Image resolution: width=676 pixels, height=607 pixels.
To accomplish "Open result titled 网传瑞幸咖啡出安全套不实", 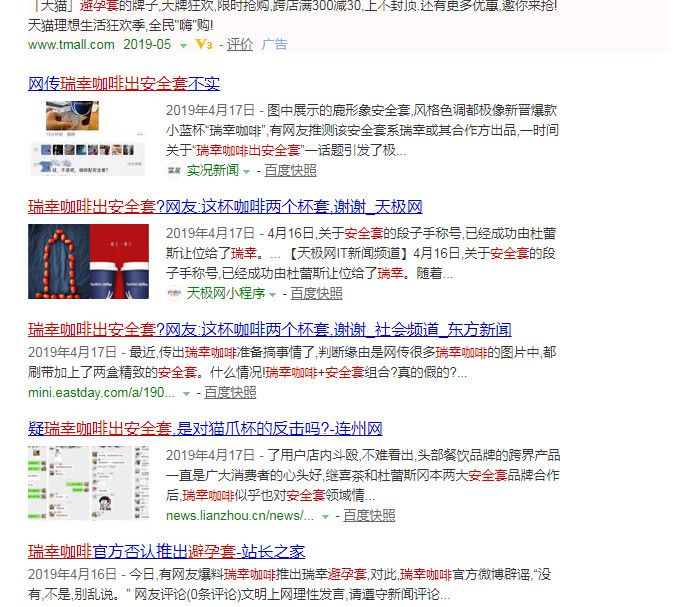I will 124,84.
